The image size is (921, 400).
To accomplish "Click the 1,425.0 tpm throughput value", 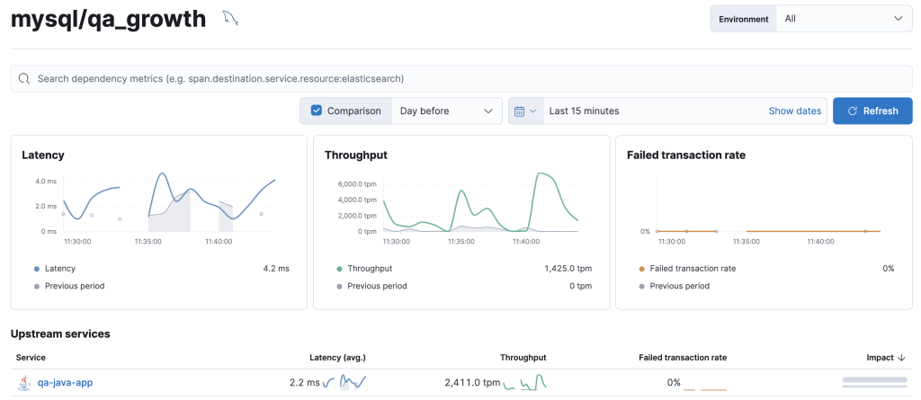I will point(568,268).
